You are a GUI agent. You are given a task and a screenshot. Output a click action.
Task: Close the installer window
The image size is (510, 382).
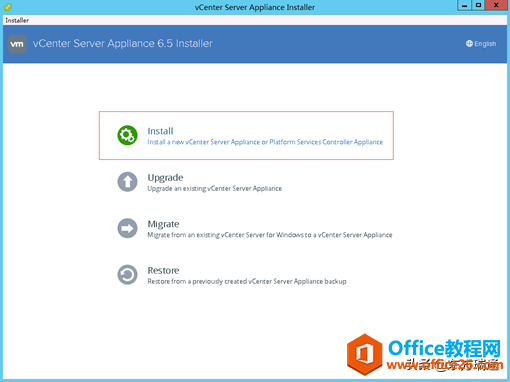[496, 5]
